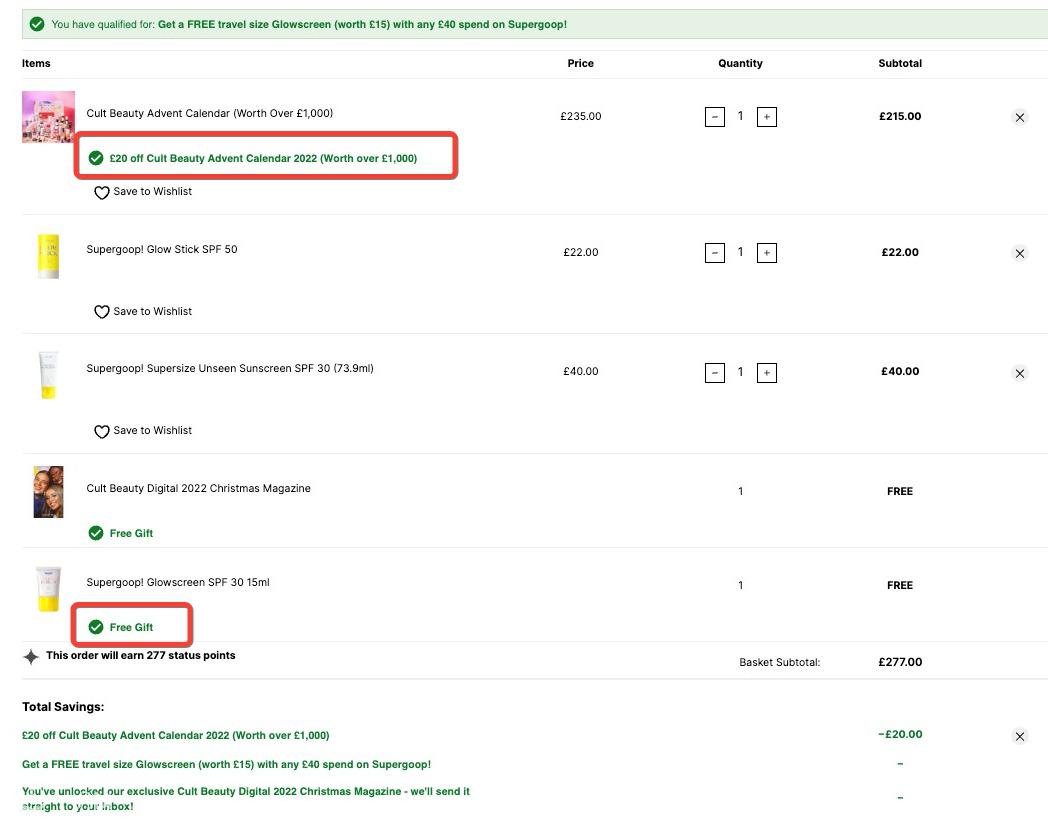The width and height of the screenshot is (1048, 823).
Task: Save Advent Calendar to Wishlist text link
Action: click(152, 191)
